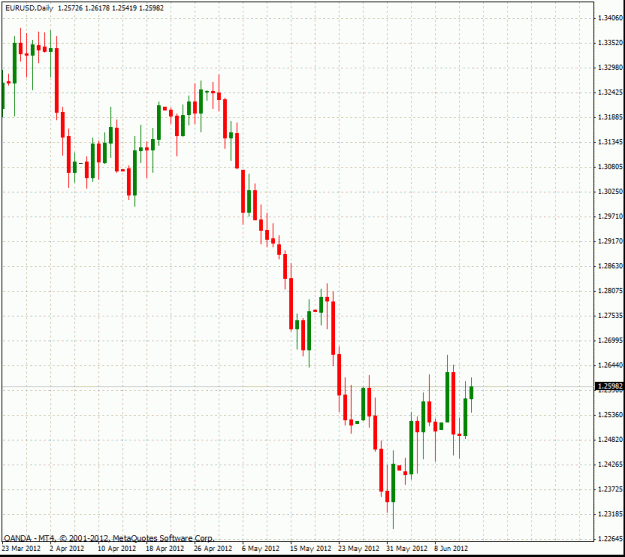Click the 8 Jun 2012 date label
The image size is (625, 557).
pyautogui.click(x=451, y=548)
